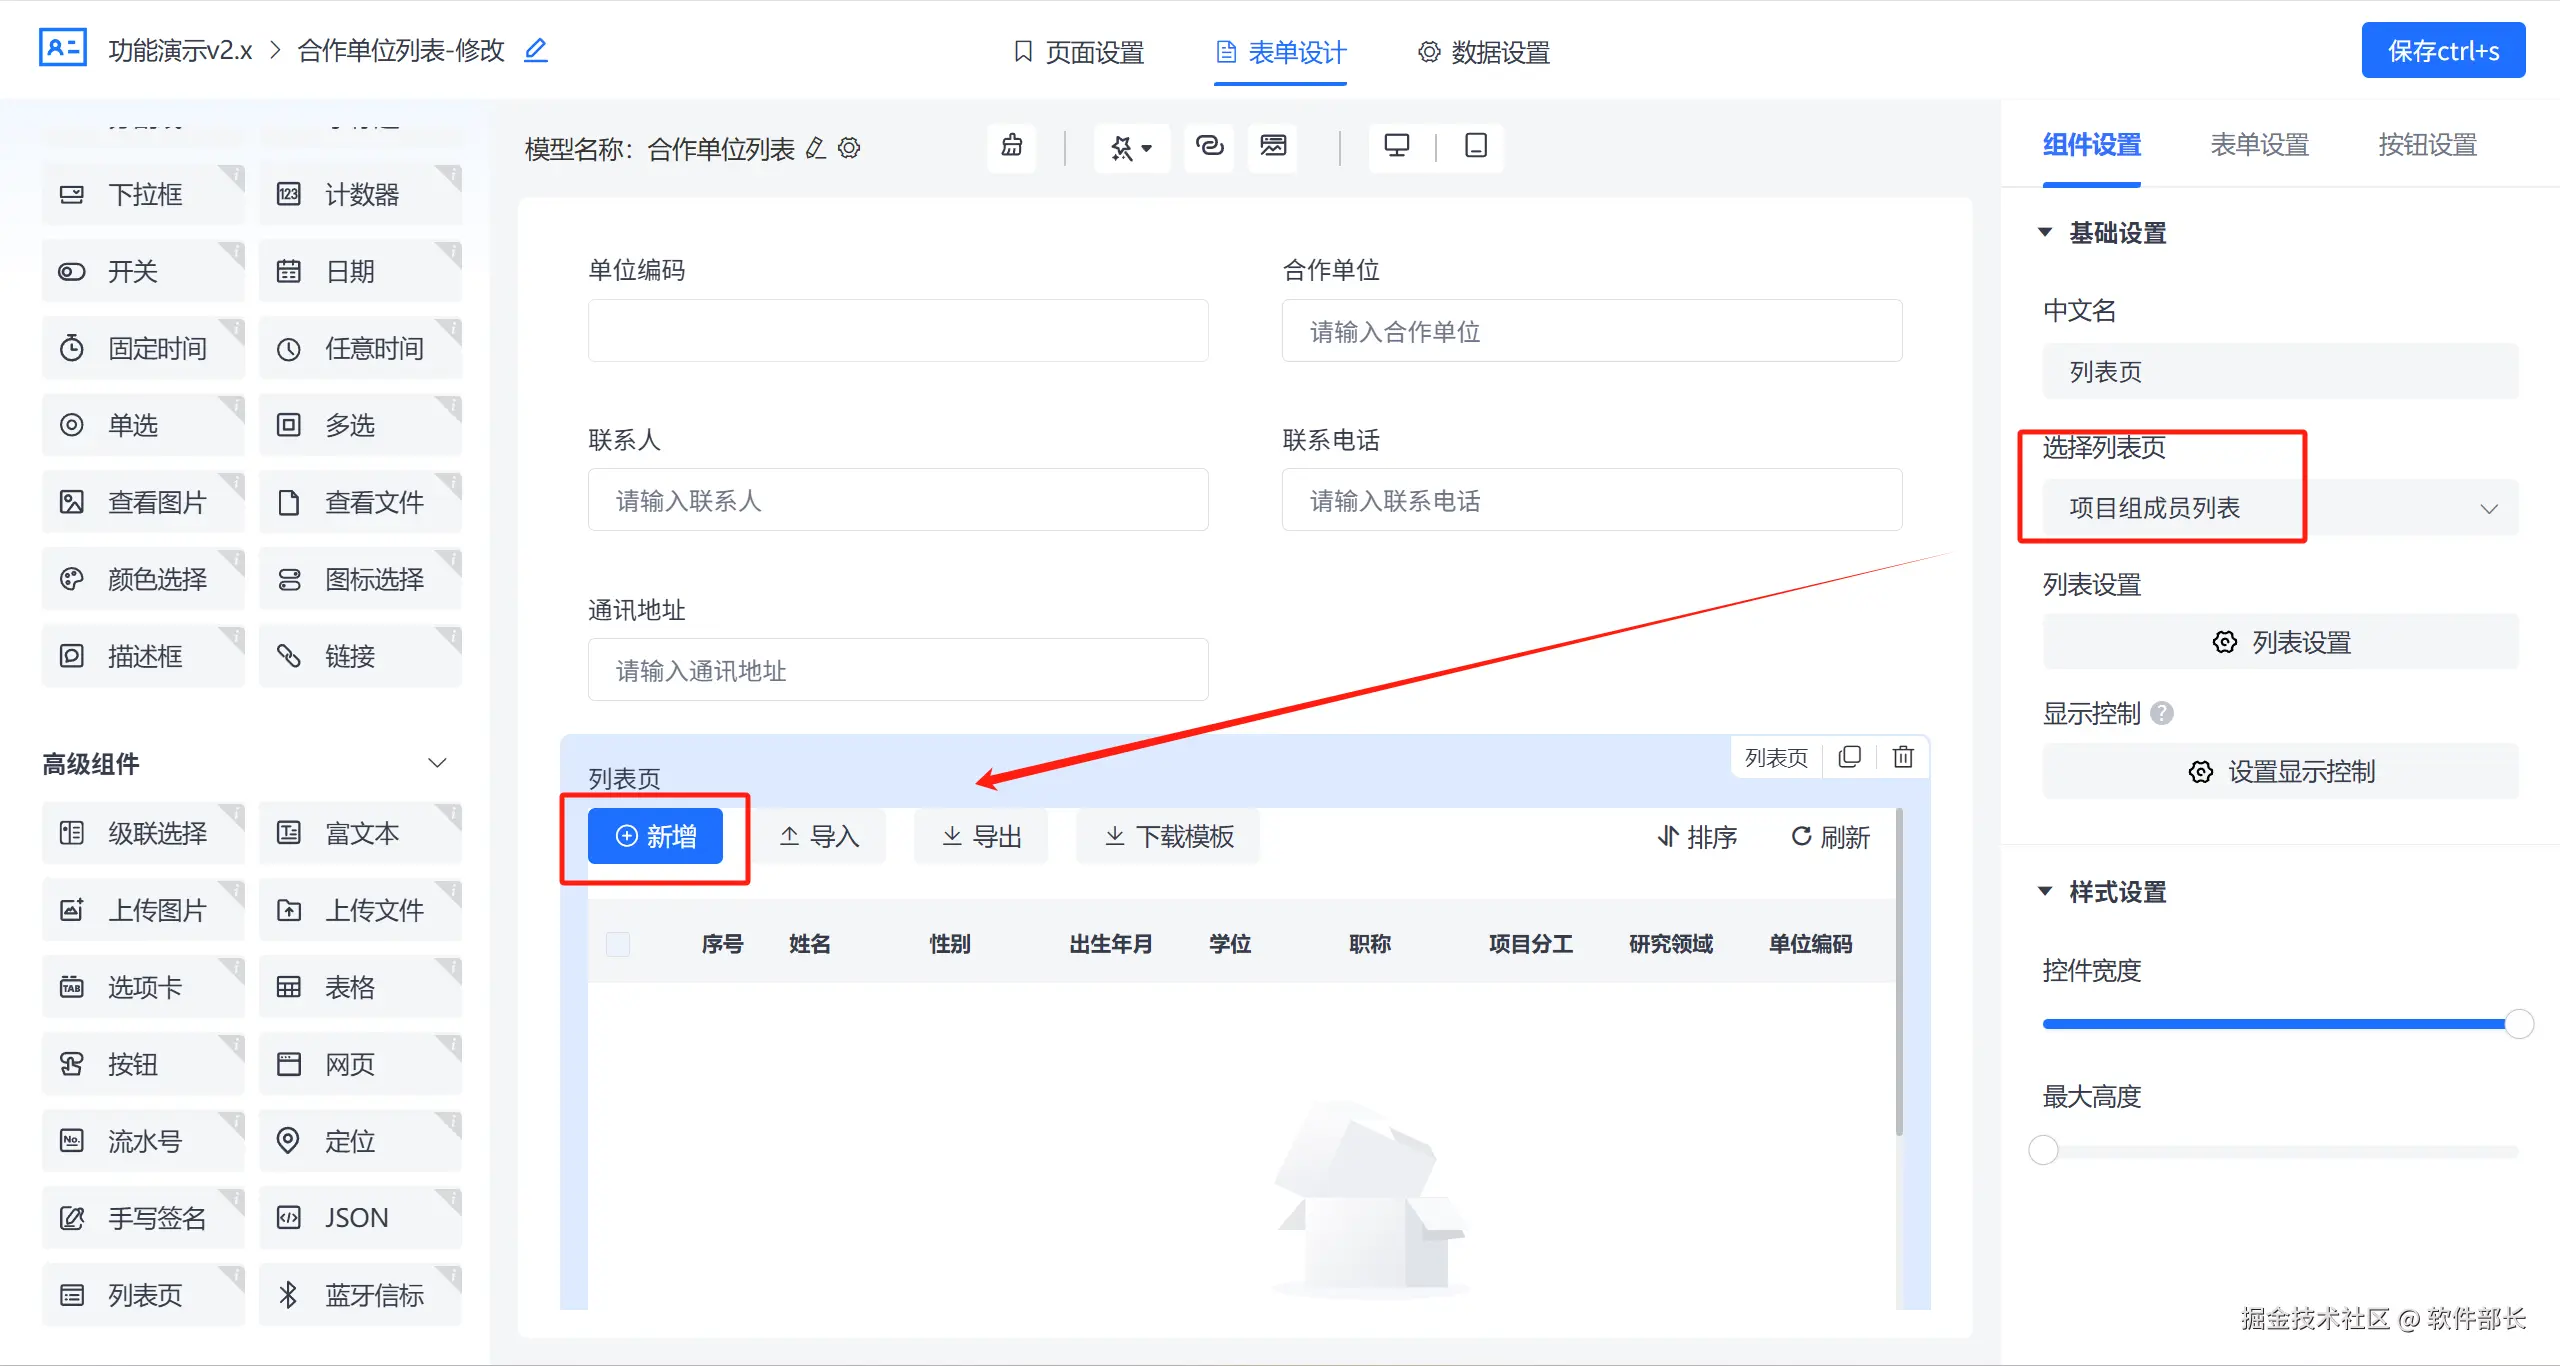Screen dimensions: 2560x1366
Task: Toggle the select-all checkbox in table header
Action: [618, 943]
